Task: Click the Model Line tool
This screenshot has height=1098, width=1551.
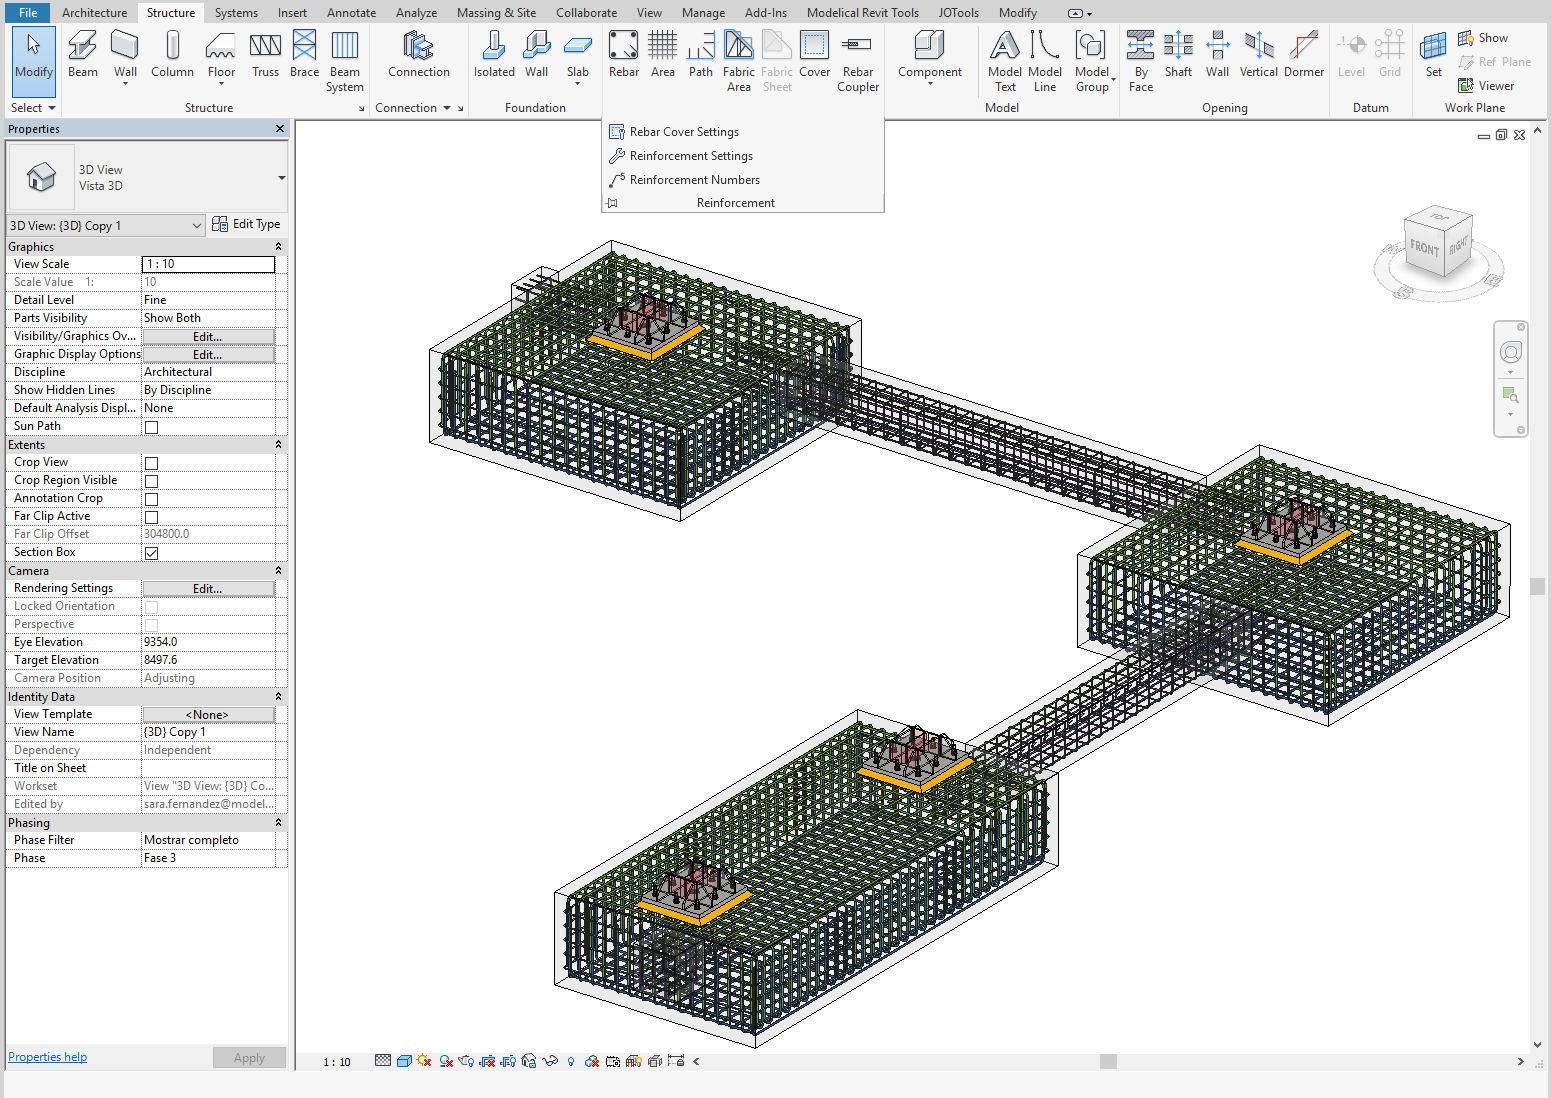Action: 1045,61
